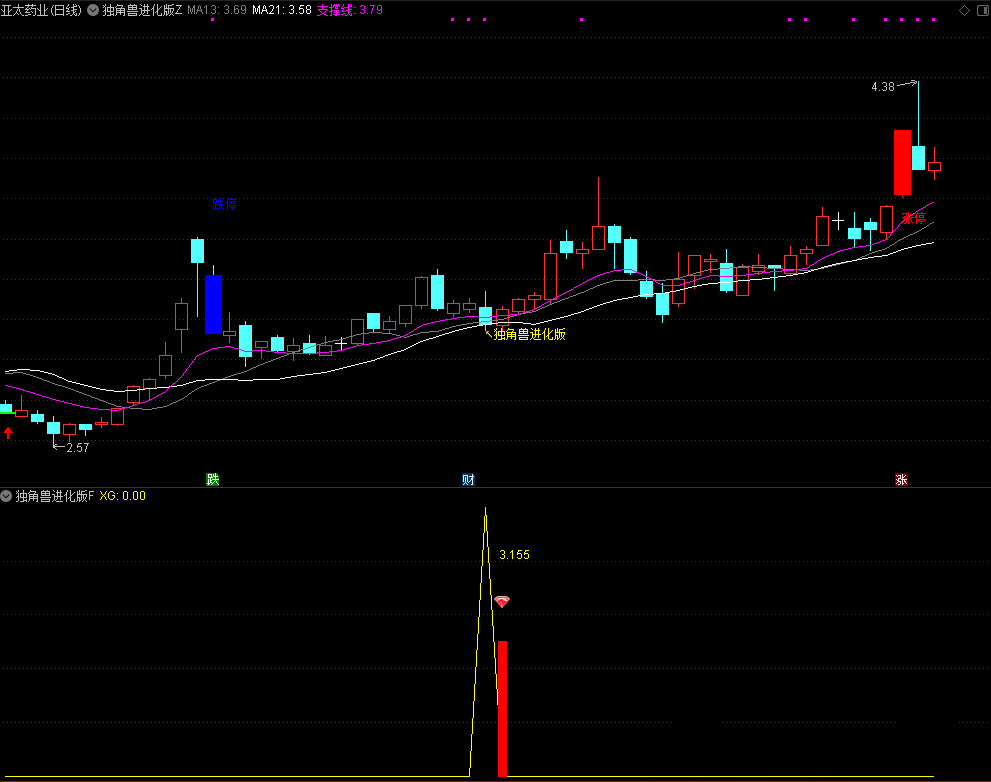Image resolution: width=991 pixels, height=782 pixels.
Task: Click the red 涨 event marker
Action: [901, 479]
